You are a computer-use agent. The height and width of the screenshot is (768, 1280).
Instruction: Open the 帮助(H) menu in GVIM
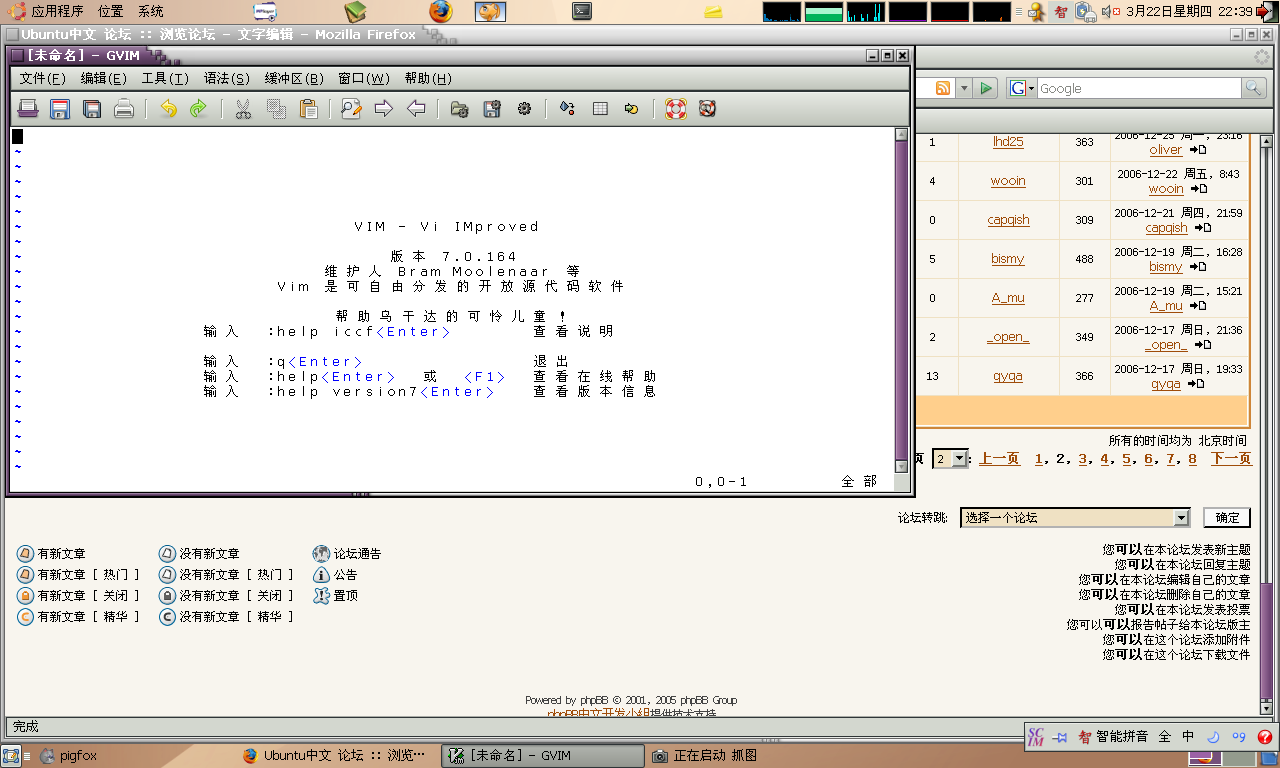coord(428,78)
